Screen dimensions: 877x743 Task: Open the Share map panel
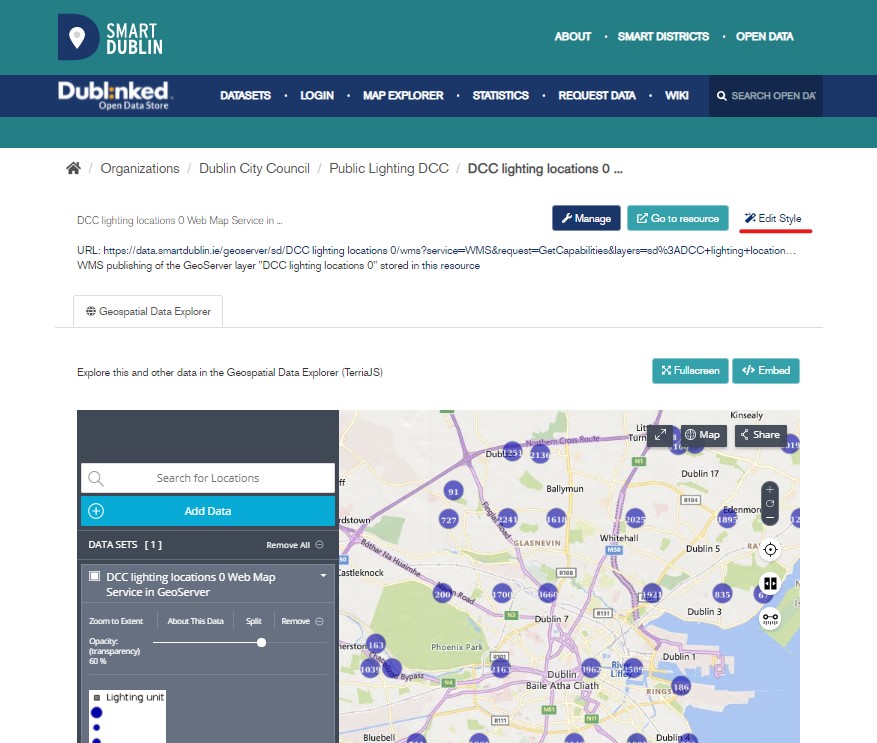point(760,435)
